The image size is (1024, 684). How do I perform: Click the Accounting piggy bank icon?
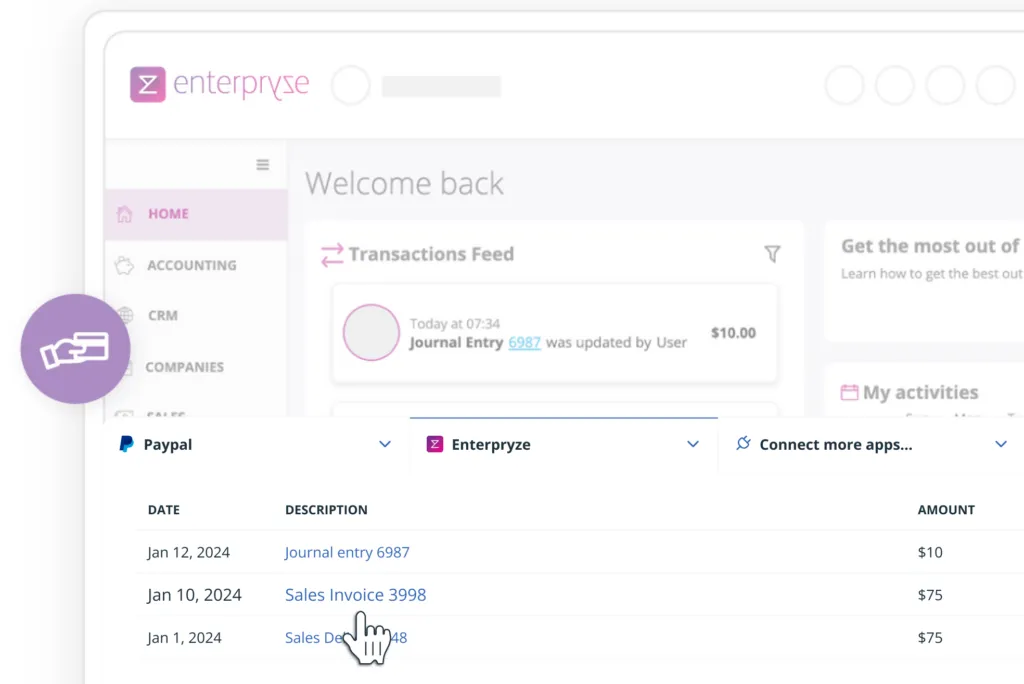point(124,265)
